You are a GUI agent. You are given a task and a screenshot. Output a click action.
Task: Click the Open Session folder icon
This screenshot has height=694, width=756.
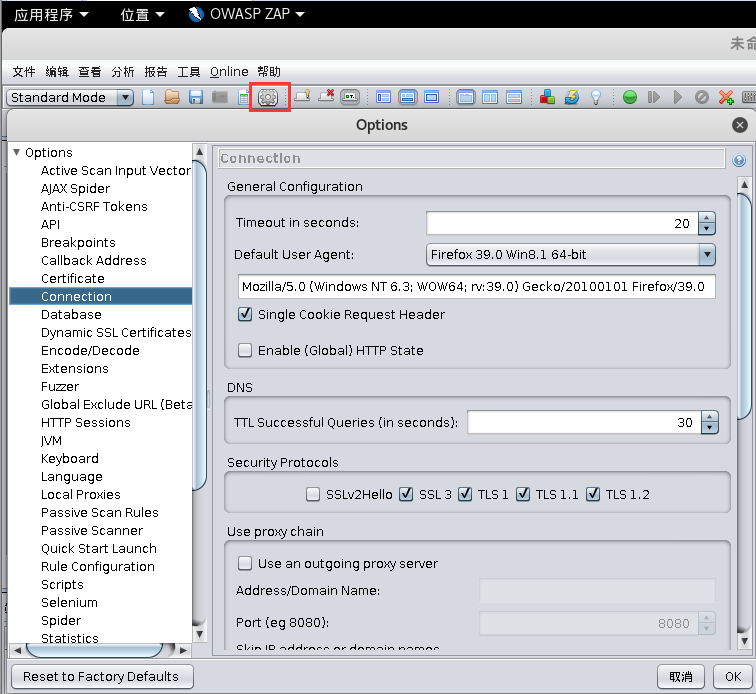[x=172, y=97]
